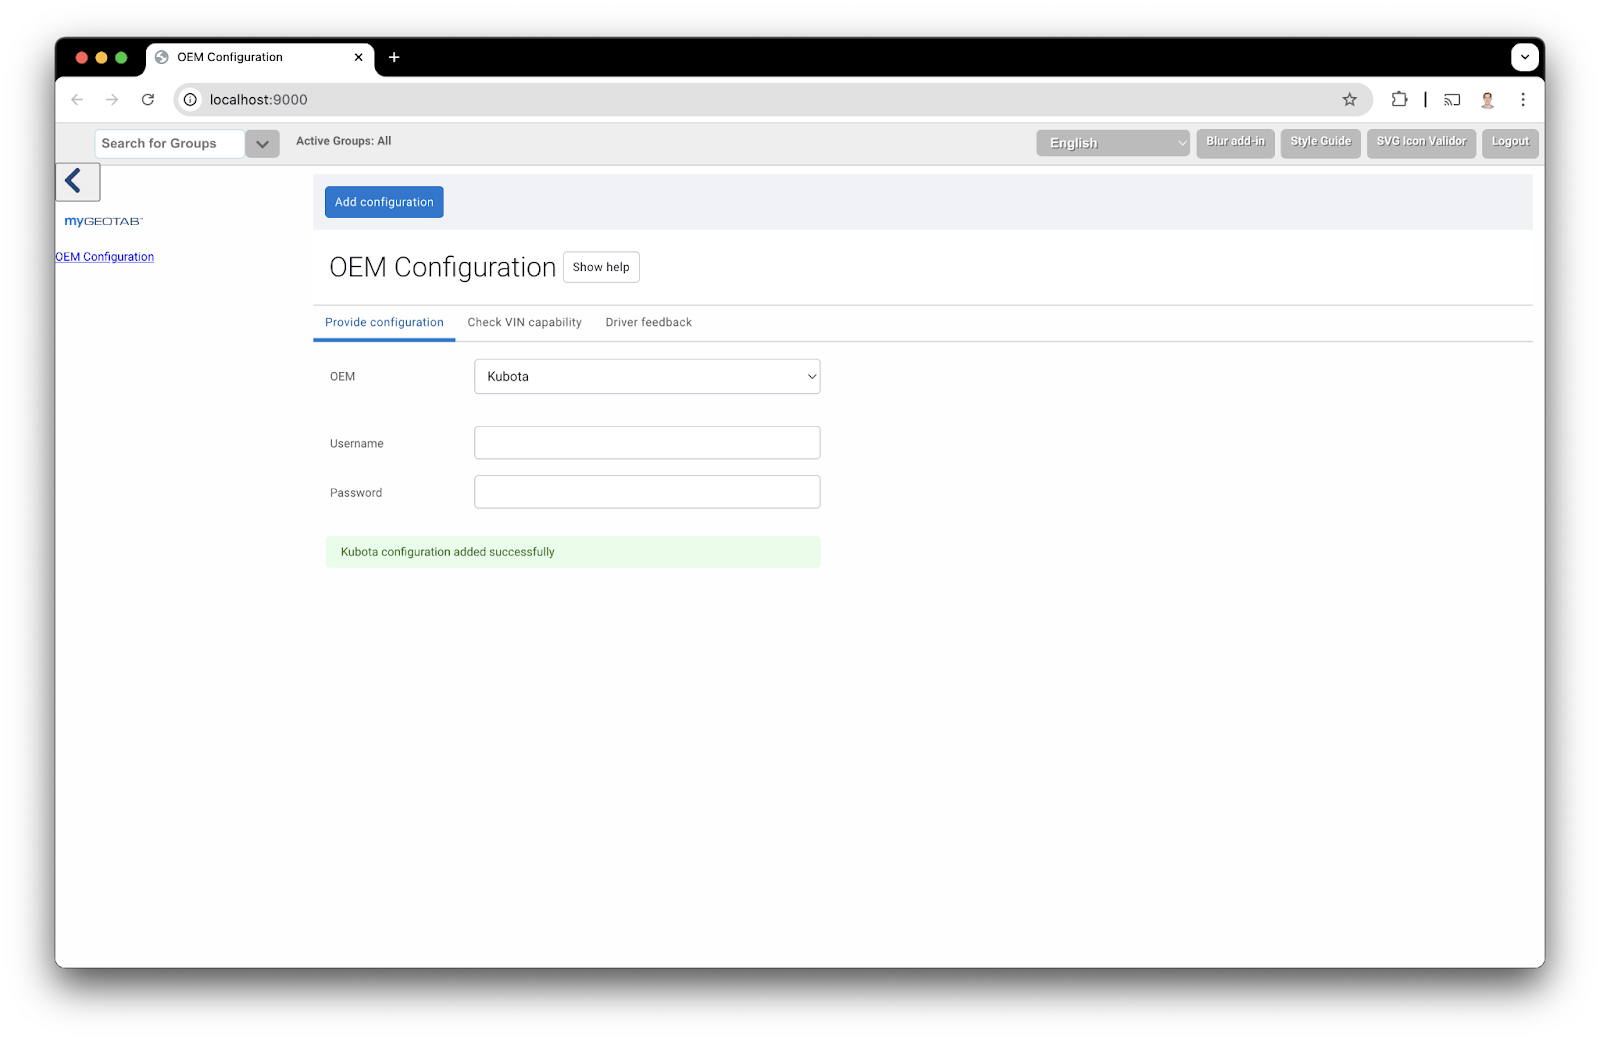1600x1041 pixels.
Task: Click the Show help button
Action: click(x=601, y=267)
